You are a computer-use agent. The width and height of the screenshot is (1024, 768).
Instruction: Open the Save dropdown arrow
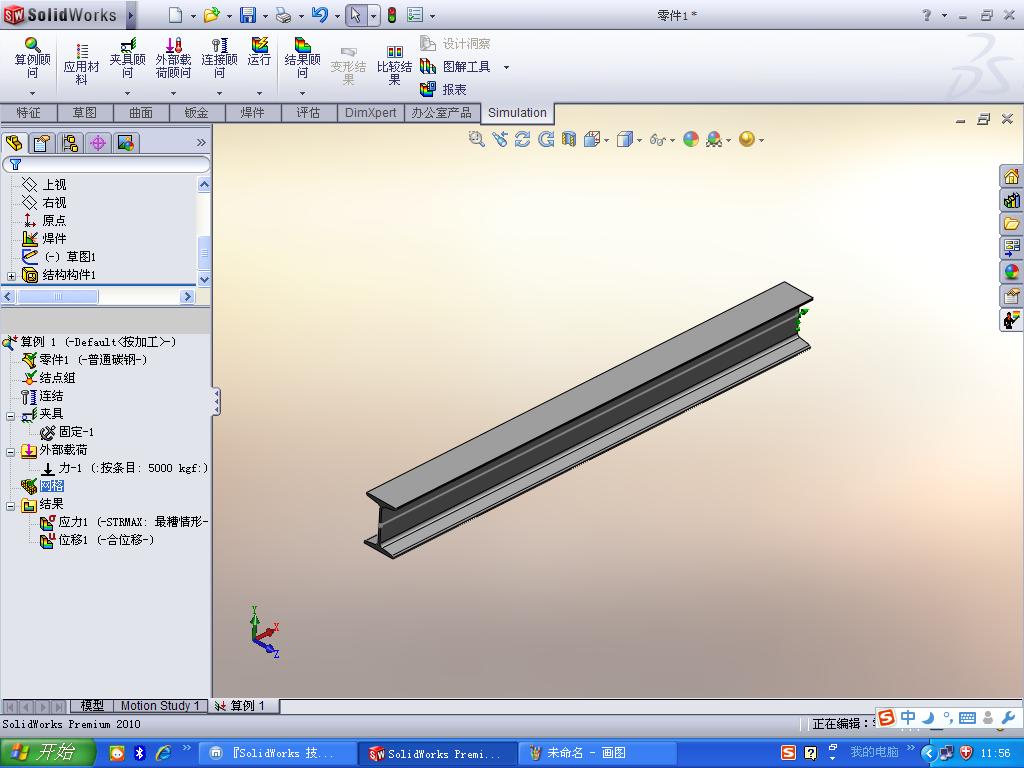pyautogui.click(x=265, y=16)
